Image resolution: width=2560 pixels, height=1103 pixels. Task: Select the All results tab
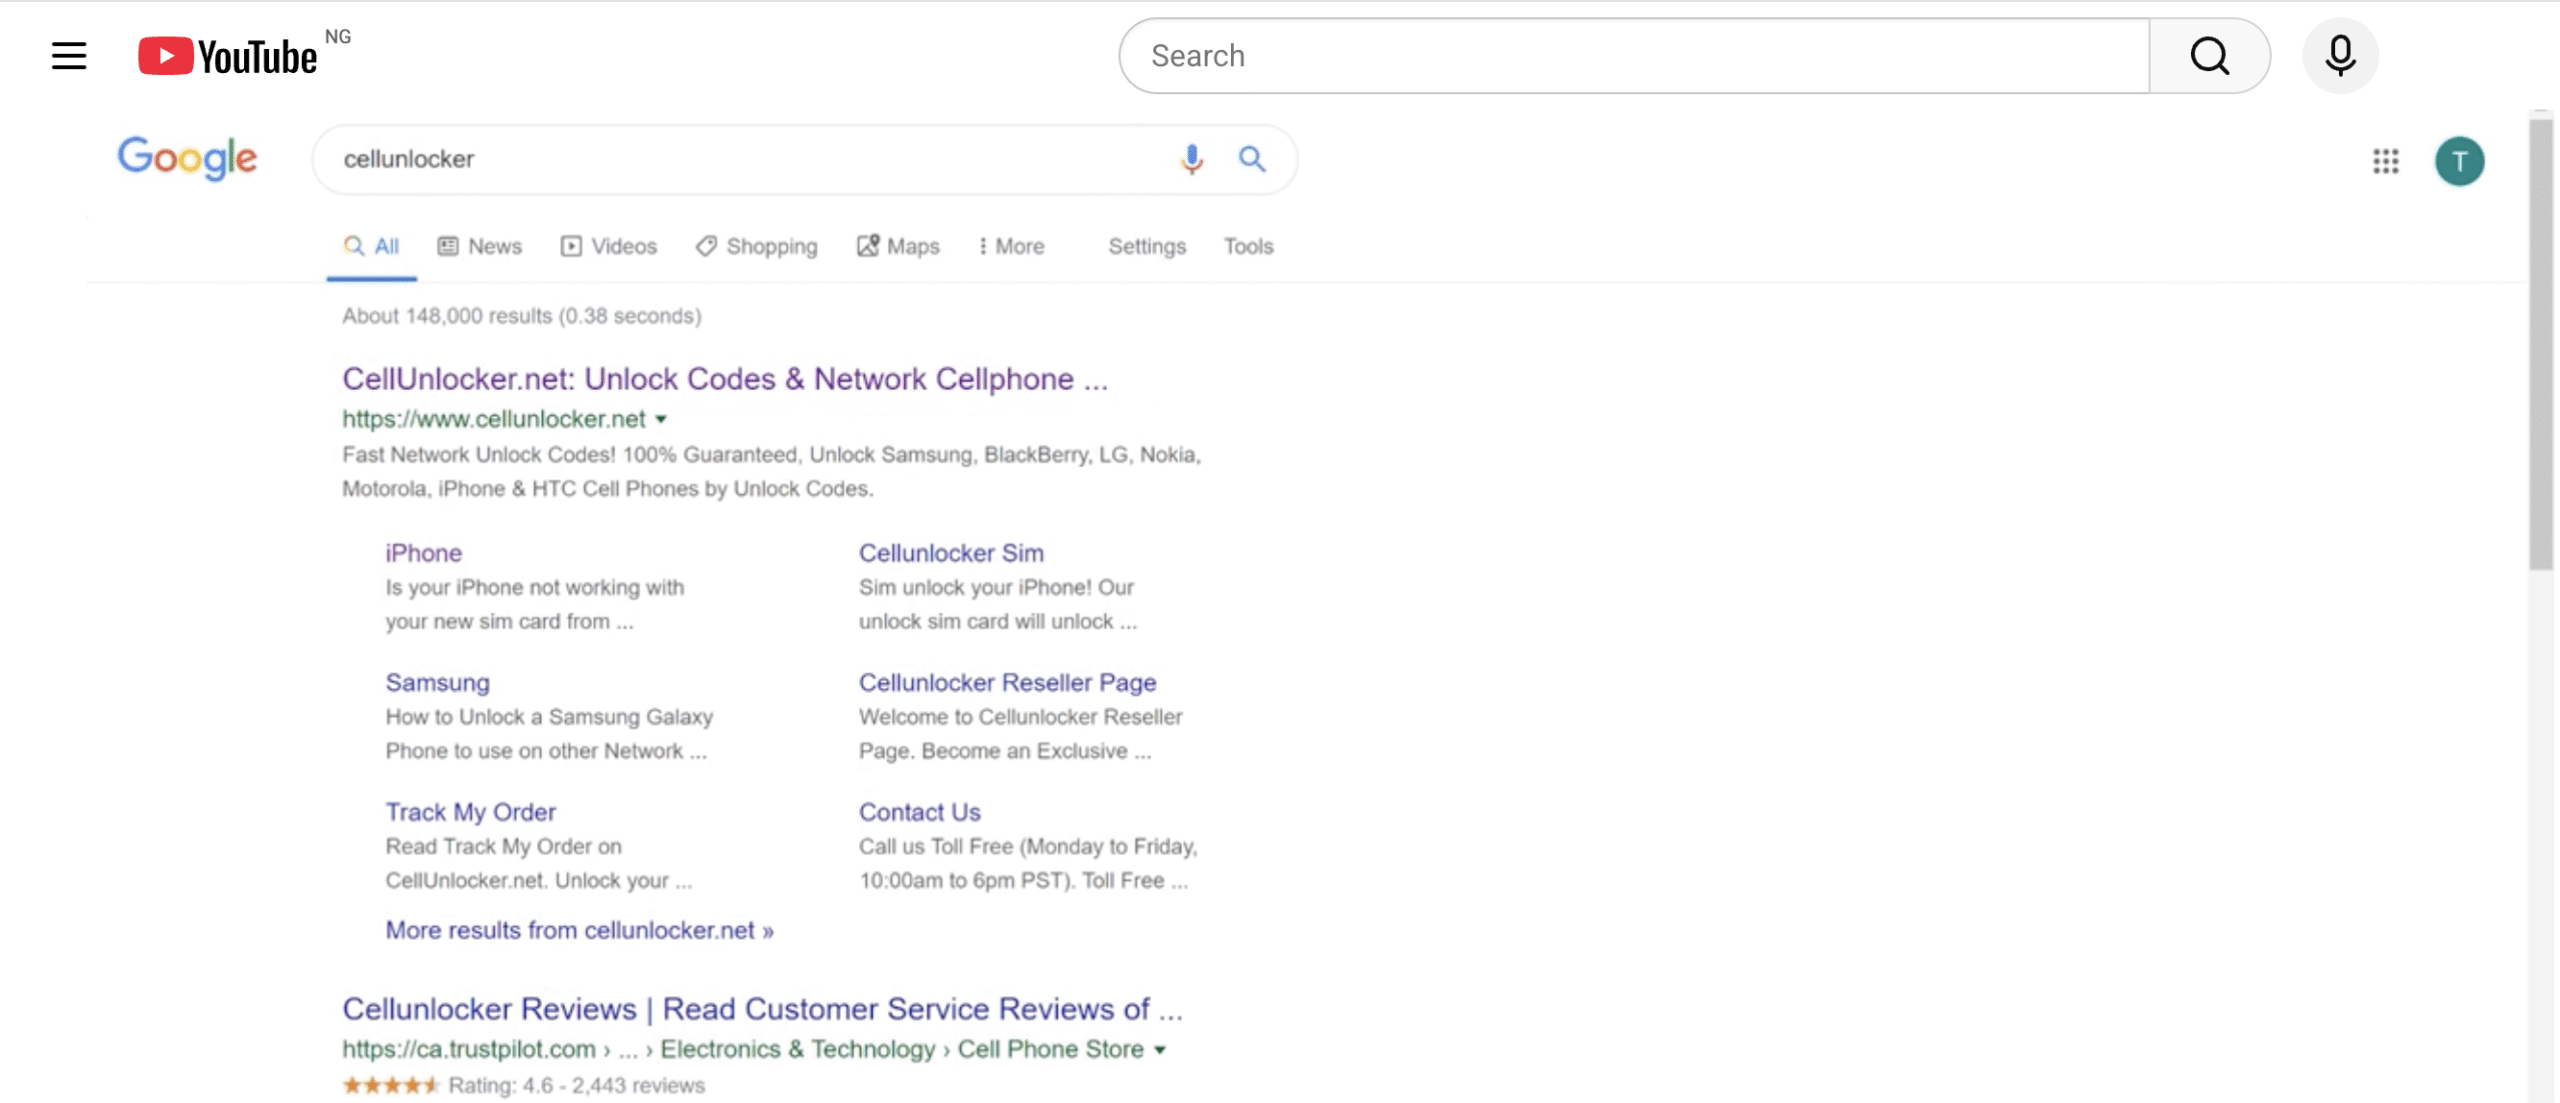tap(371, 246)
